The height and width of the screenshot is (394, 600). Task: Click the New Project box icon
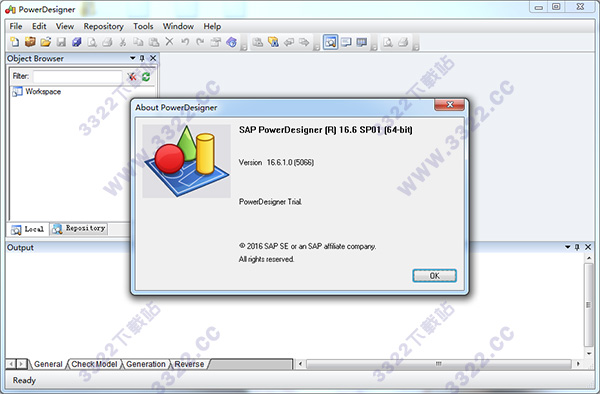point(30,42)
